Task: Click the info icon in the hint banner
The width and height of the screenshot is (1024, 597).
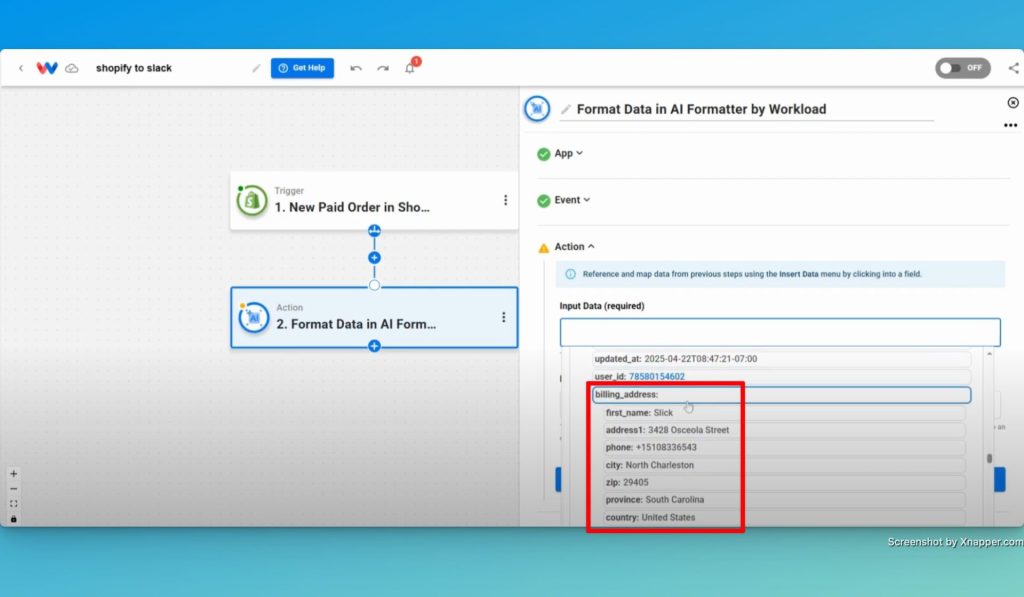Action: coord(570,274)
